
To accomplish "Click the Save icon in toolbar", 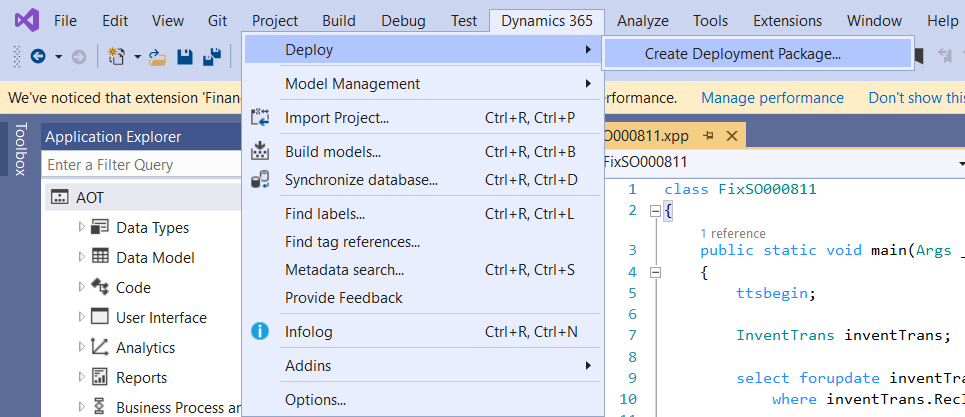I will [185, 57].
